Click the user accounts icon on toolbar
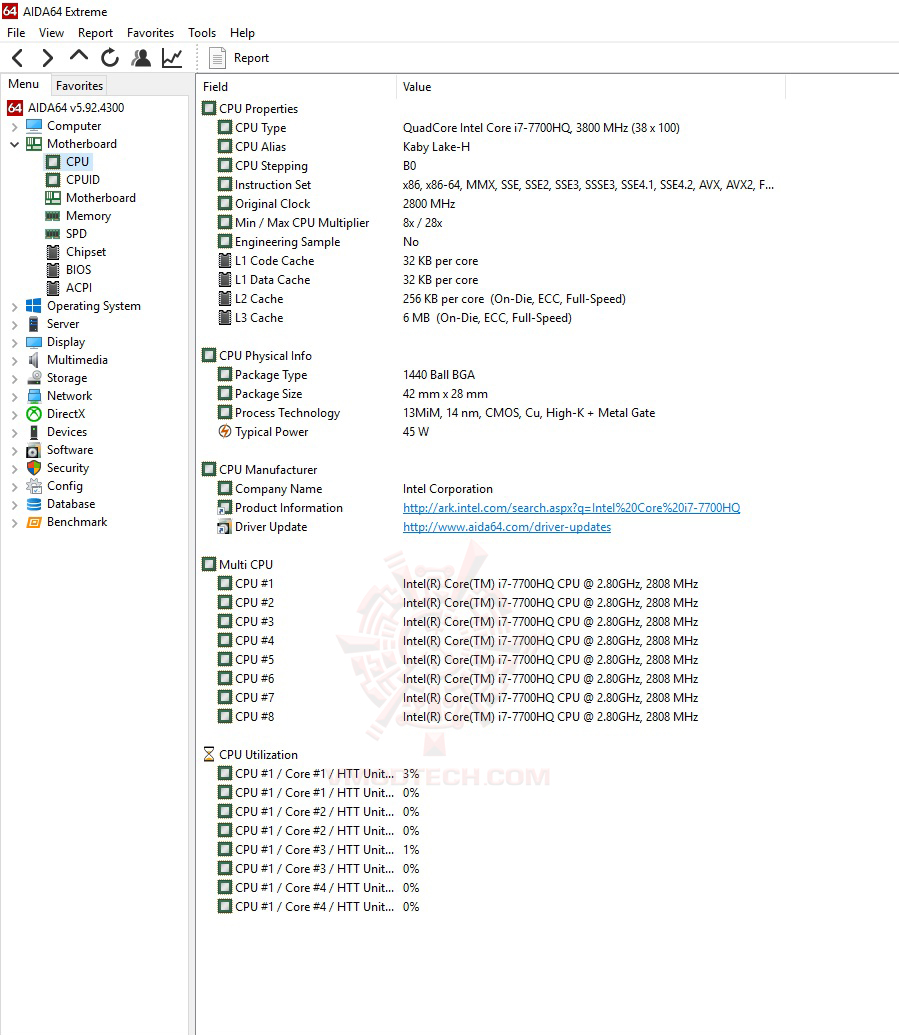Screen dimensions: 899x1035 click(x=141, y=58)
